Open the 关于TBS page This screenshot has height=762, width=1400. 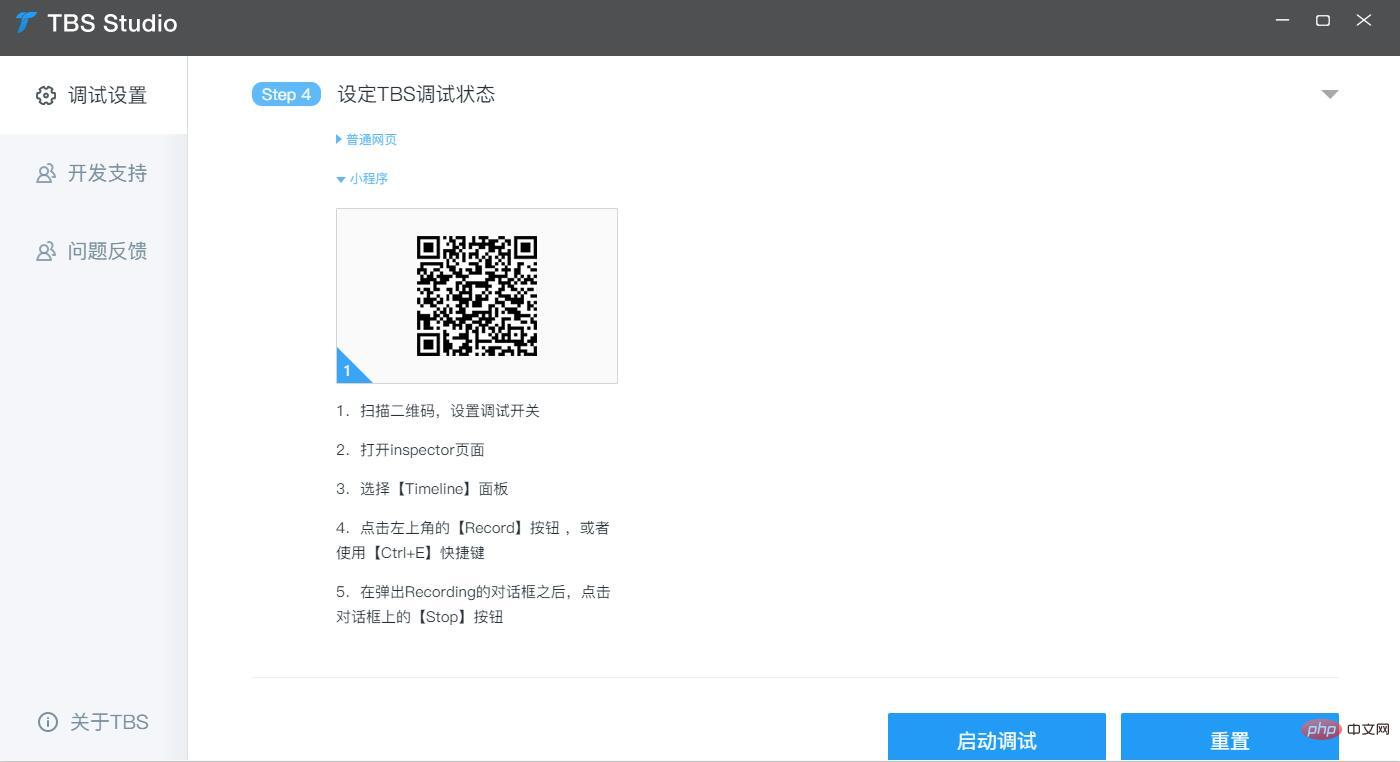tap(93, 722)
